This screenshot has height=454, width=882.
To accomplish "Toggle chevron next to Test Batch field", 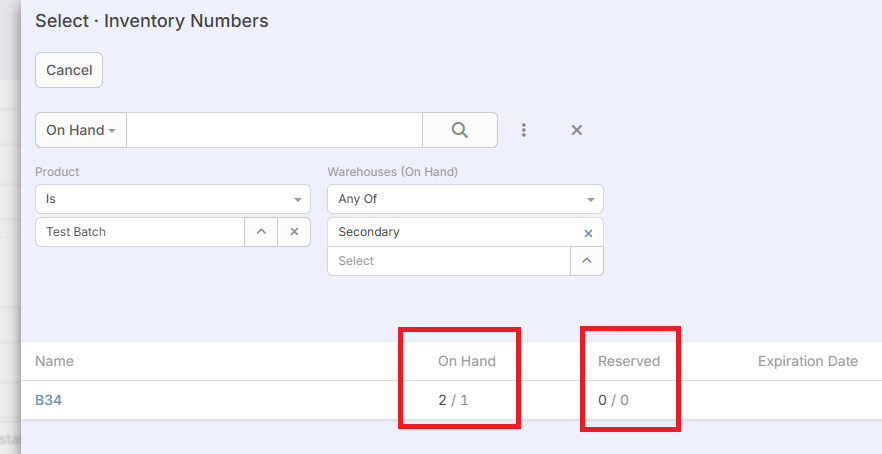I will click(x=261, y=232).
